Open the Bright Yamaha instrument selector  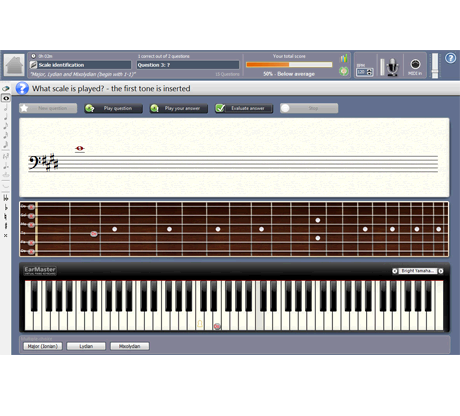[x=418, y=271]
